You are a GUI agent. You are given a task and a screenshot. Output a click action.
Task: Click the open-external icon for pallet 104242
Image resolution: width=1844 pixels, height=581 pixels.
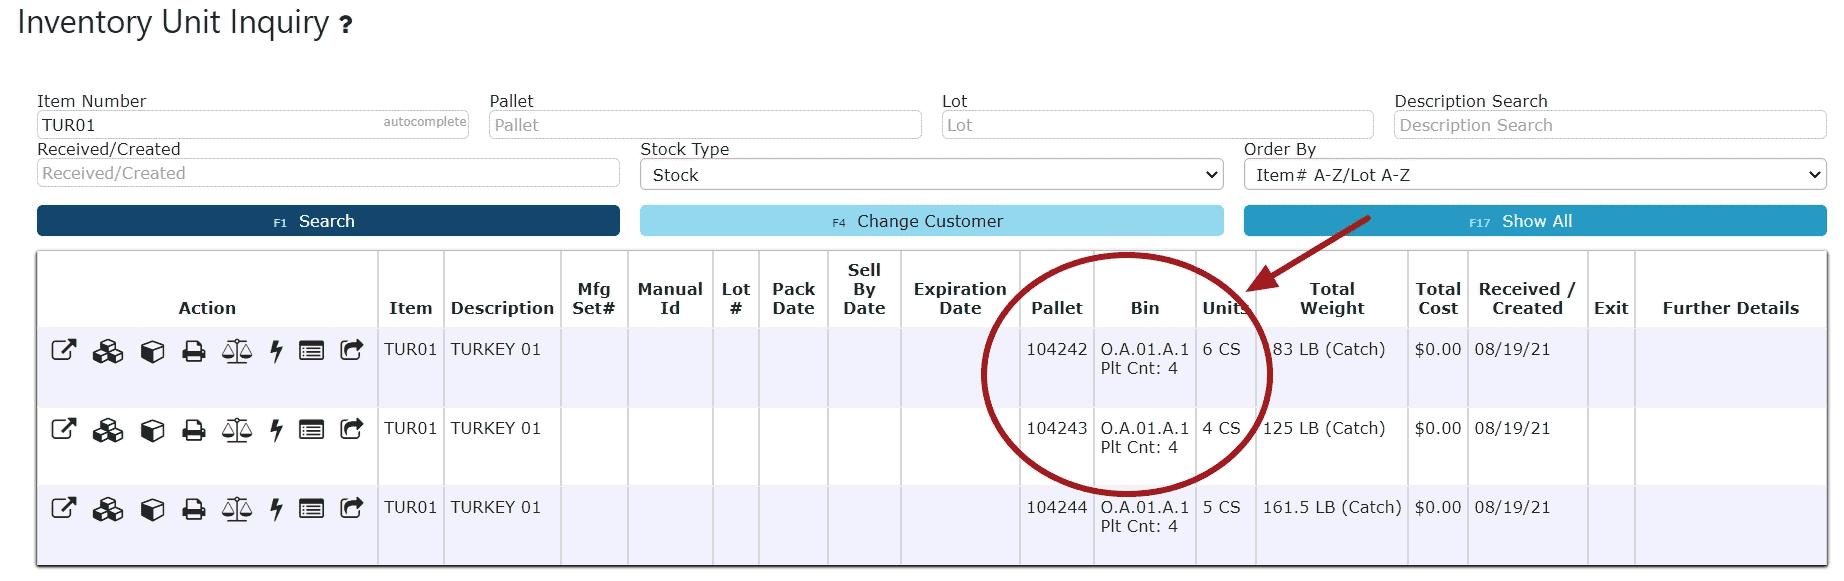click(64, 350)
